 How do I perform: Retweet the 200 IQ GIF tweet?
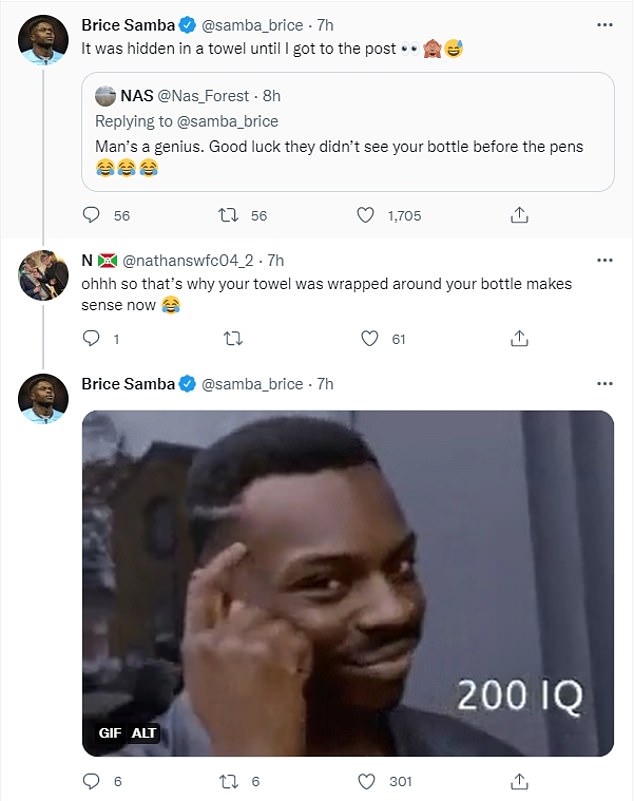pyautogui.click(x=228, y=781)
